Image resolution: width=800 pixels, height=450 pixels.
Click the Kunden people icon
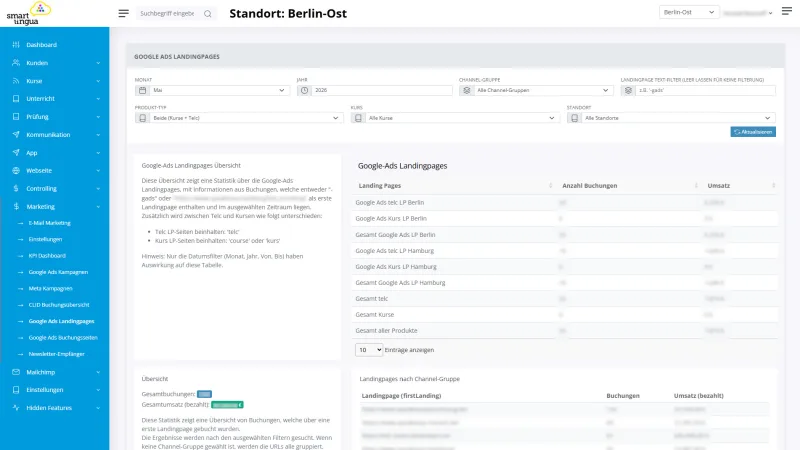(16, 63)
